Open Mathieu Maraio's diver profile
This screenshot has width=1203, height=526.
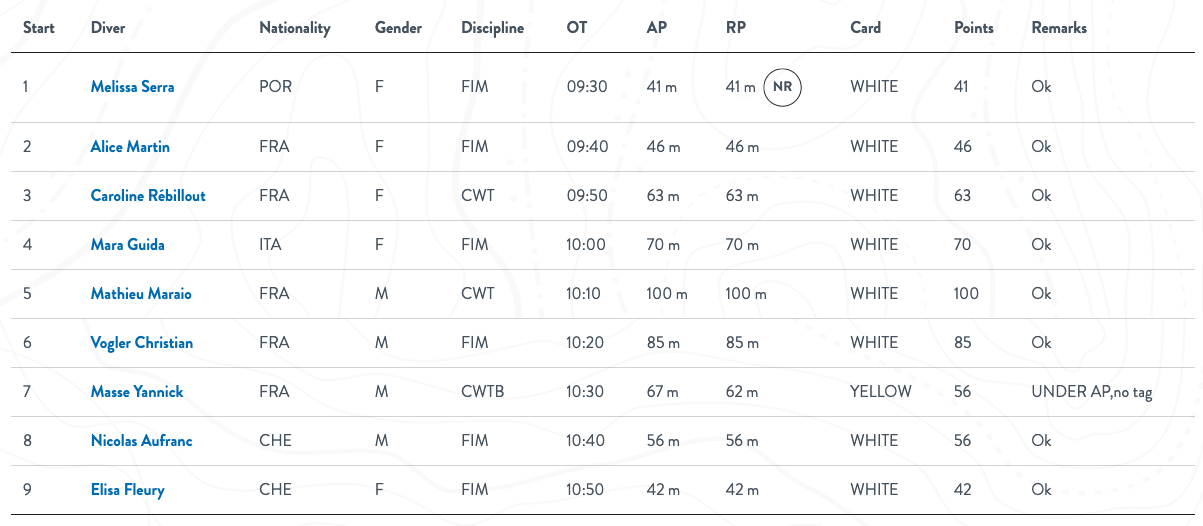tap(141, 294)
